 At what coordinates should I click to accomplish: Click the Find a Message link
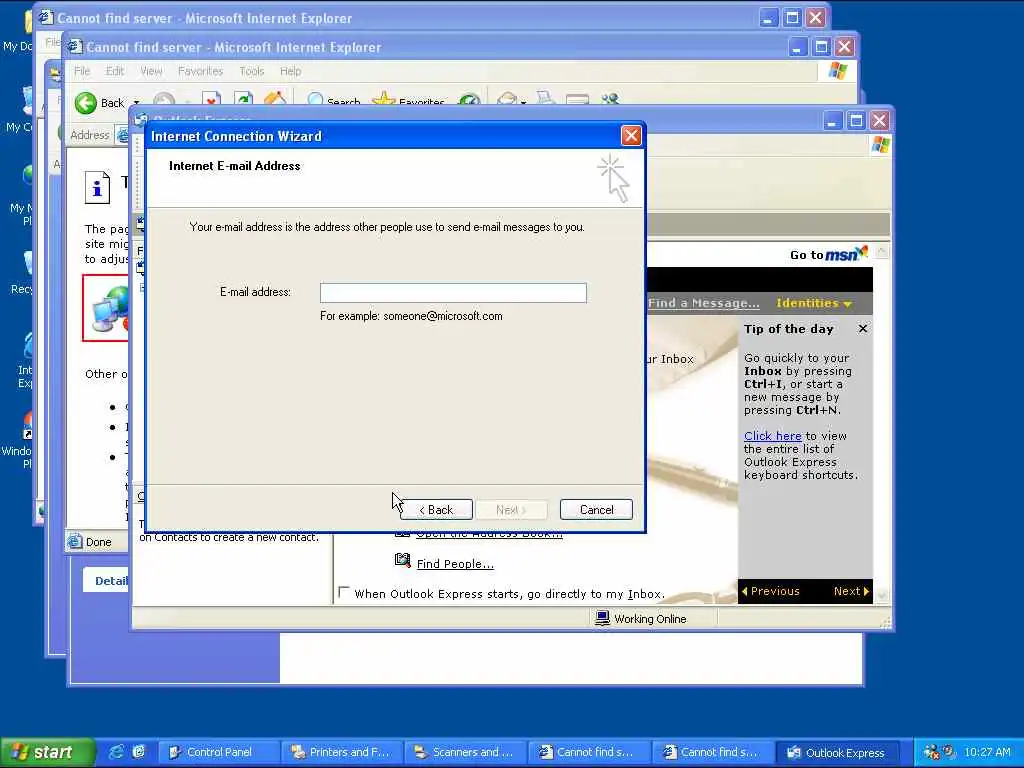coord(703,303)
